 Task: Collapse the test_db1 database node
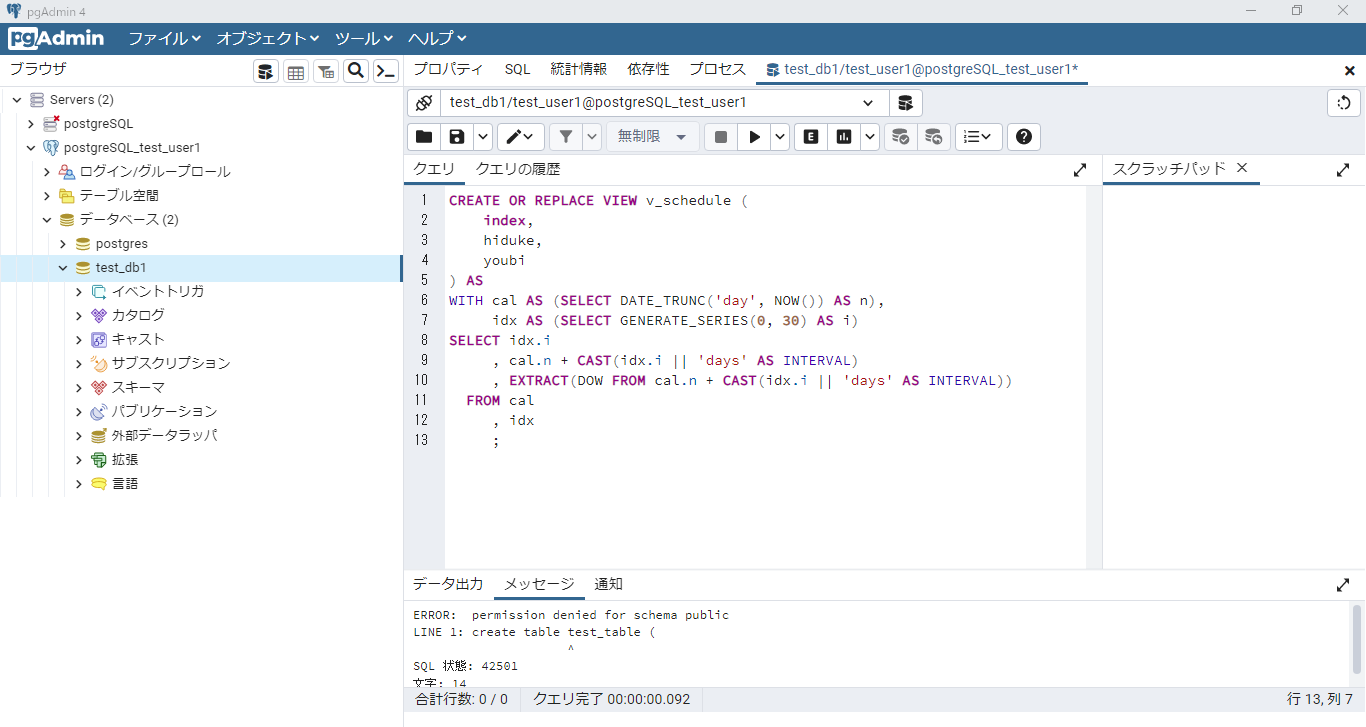click(63, 268)
